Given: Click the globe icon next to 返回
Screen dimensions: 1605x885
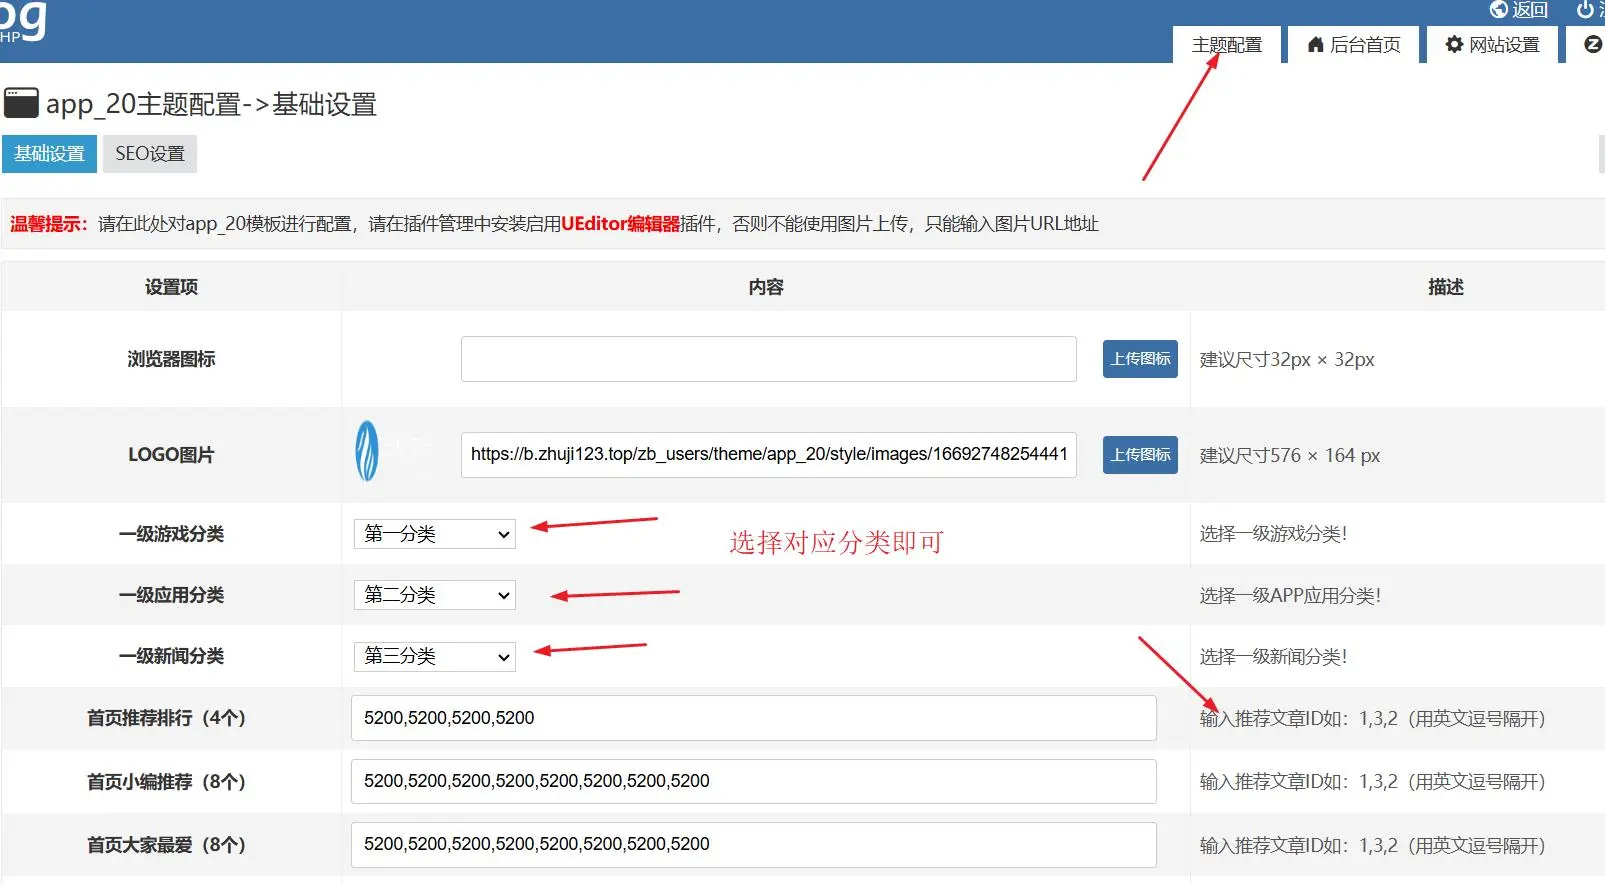Looking at the screenshot, I should click(x=1498, y=10).
